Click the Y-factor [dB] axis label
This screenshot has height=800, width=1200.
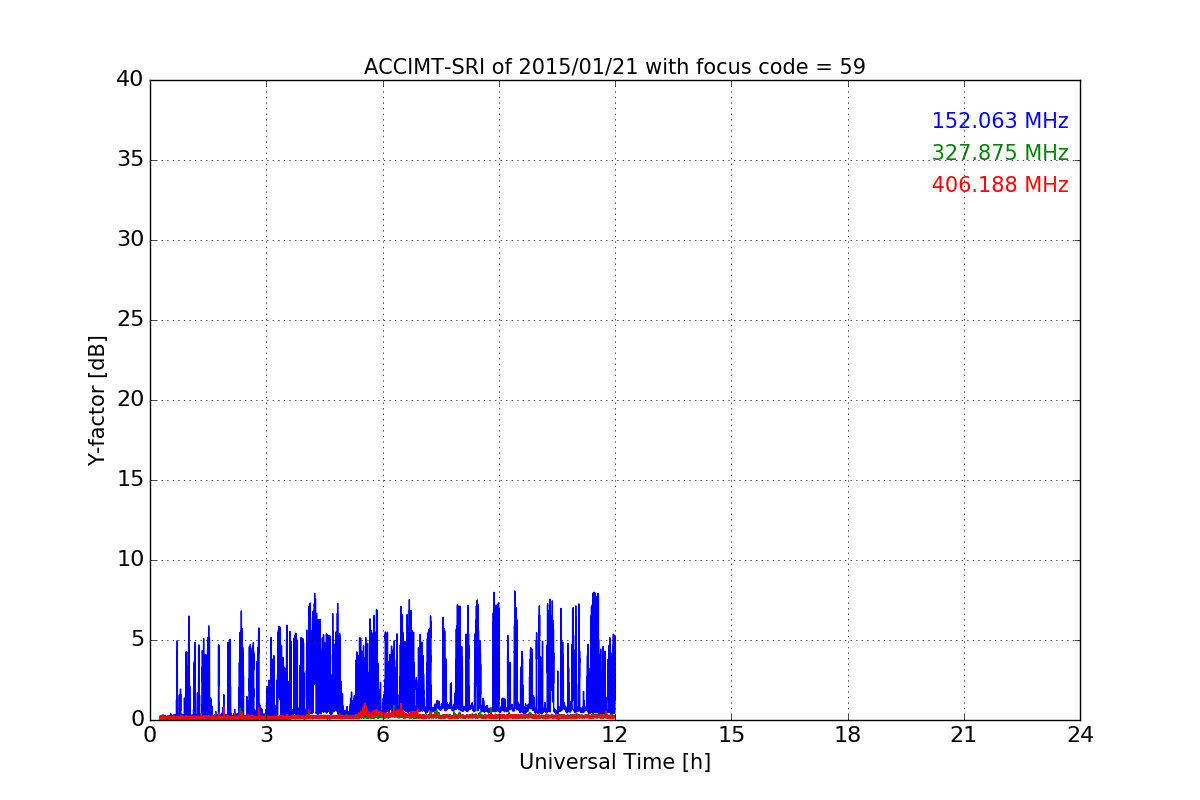pyautogui.click(x=97, y=400)
